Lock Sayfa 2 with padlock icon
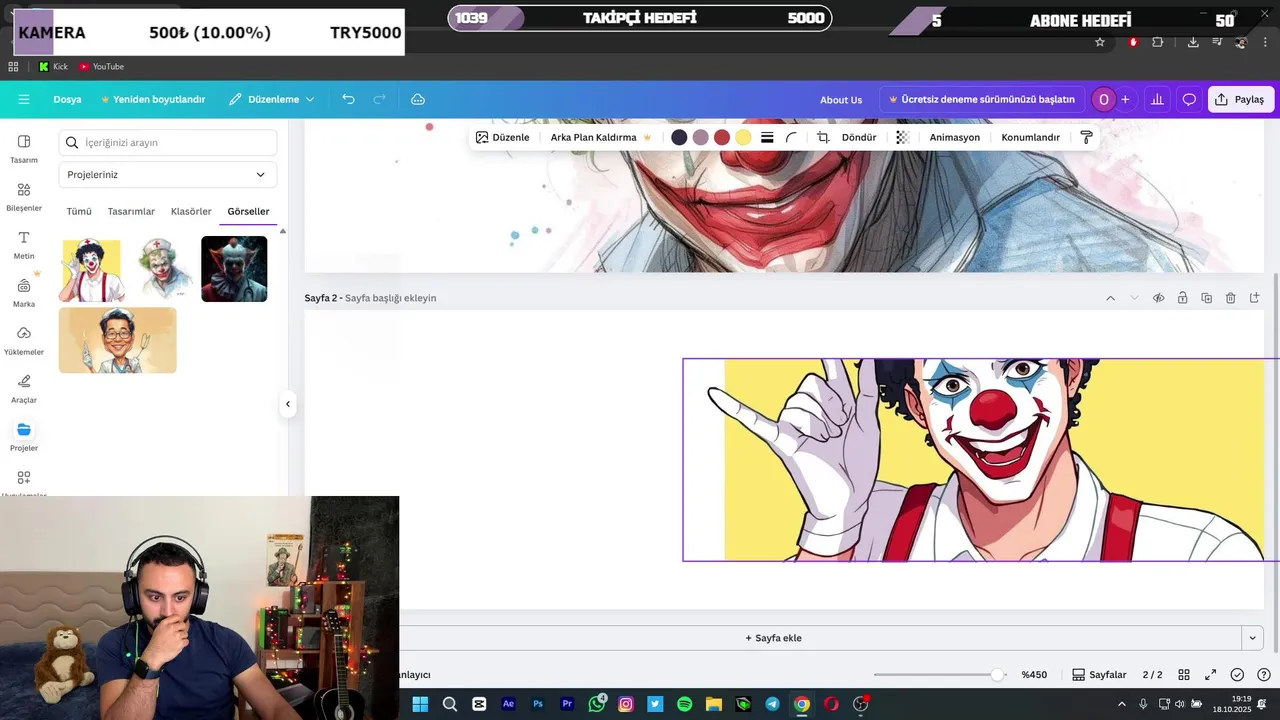 pyautogui.click(x=1182, y=298)
